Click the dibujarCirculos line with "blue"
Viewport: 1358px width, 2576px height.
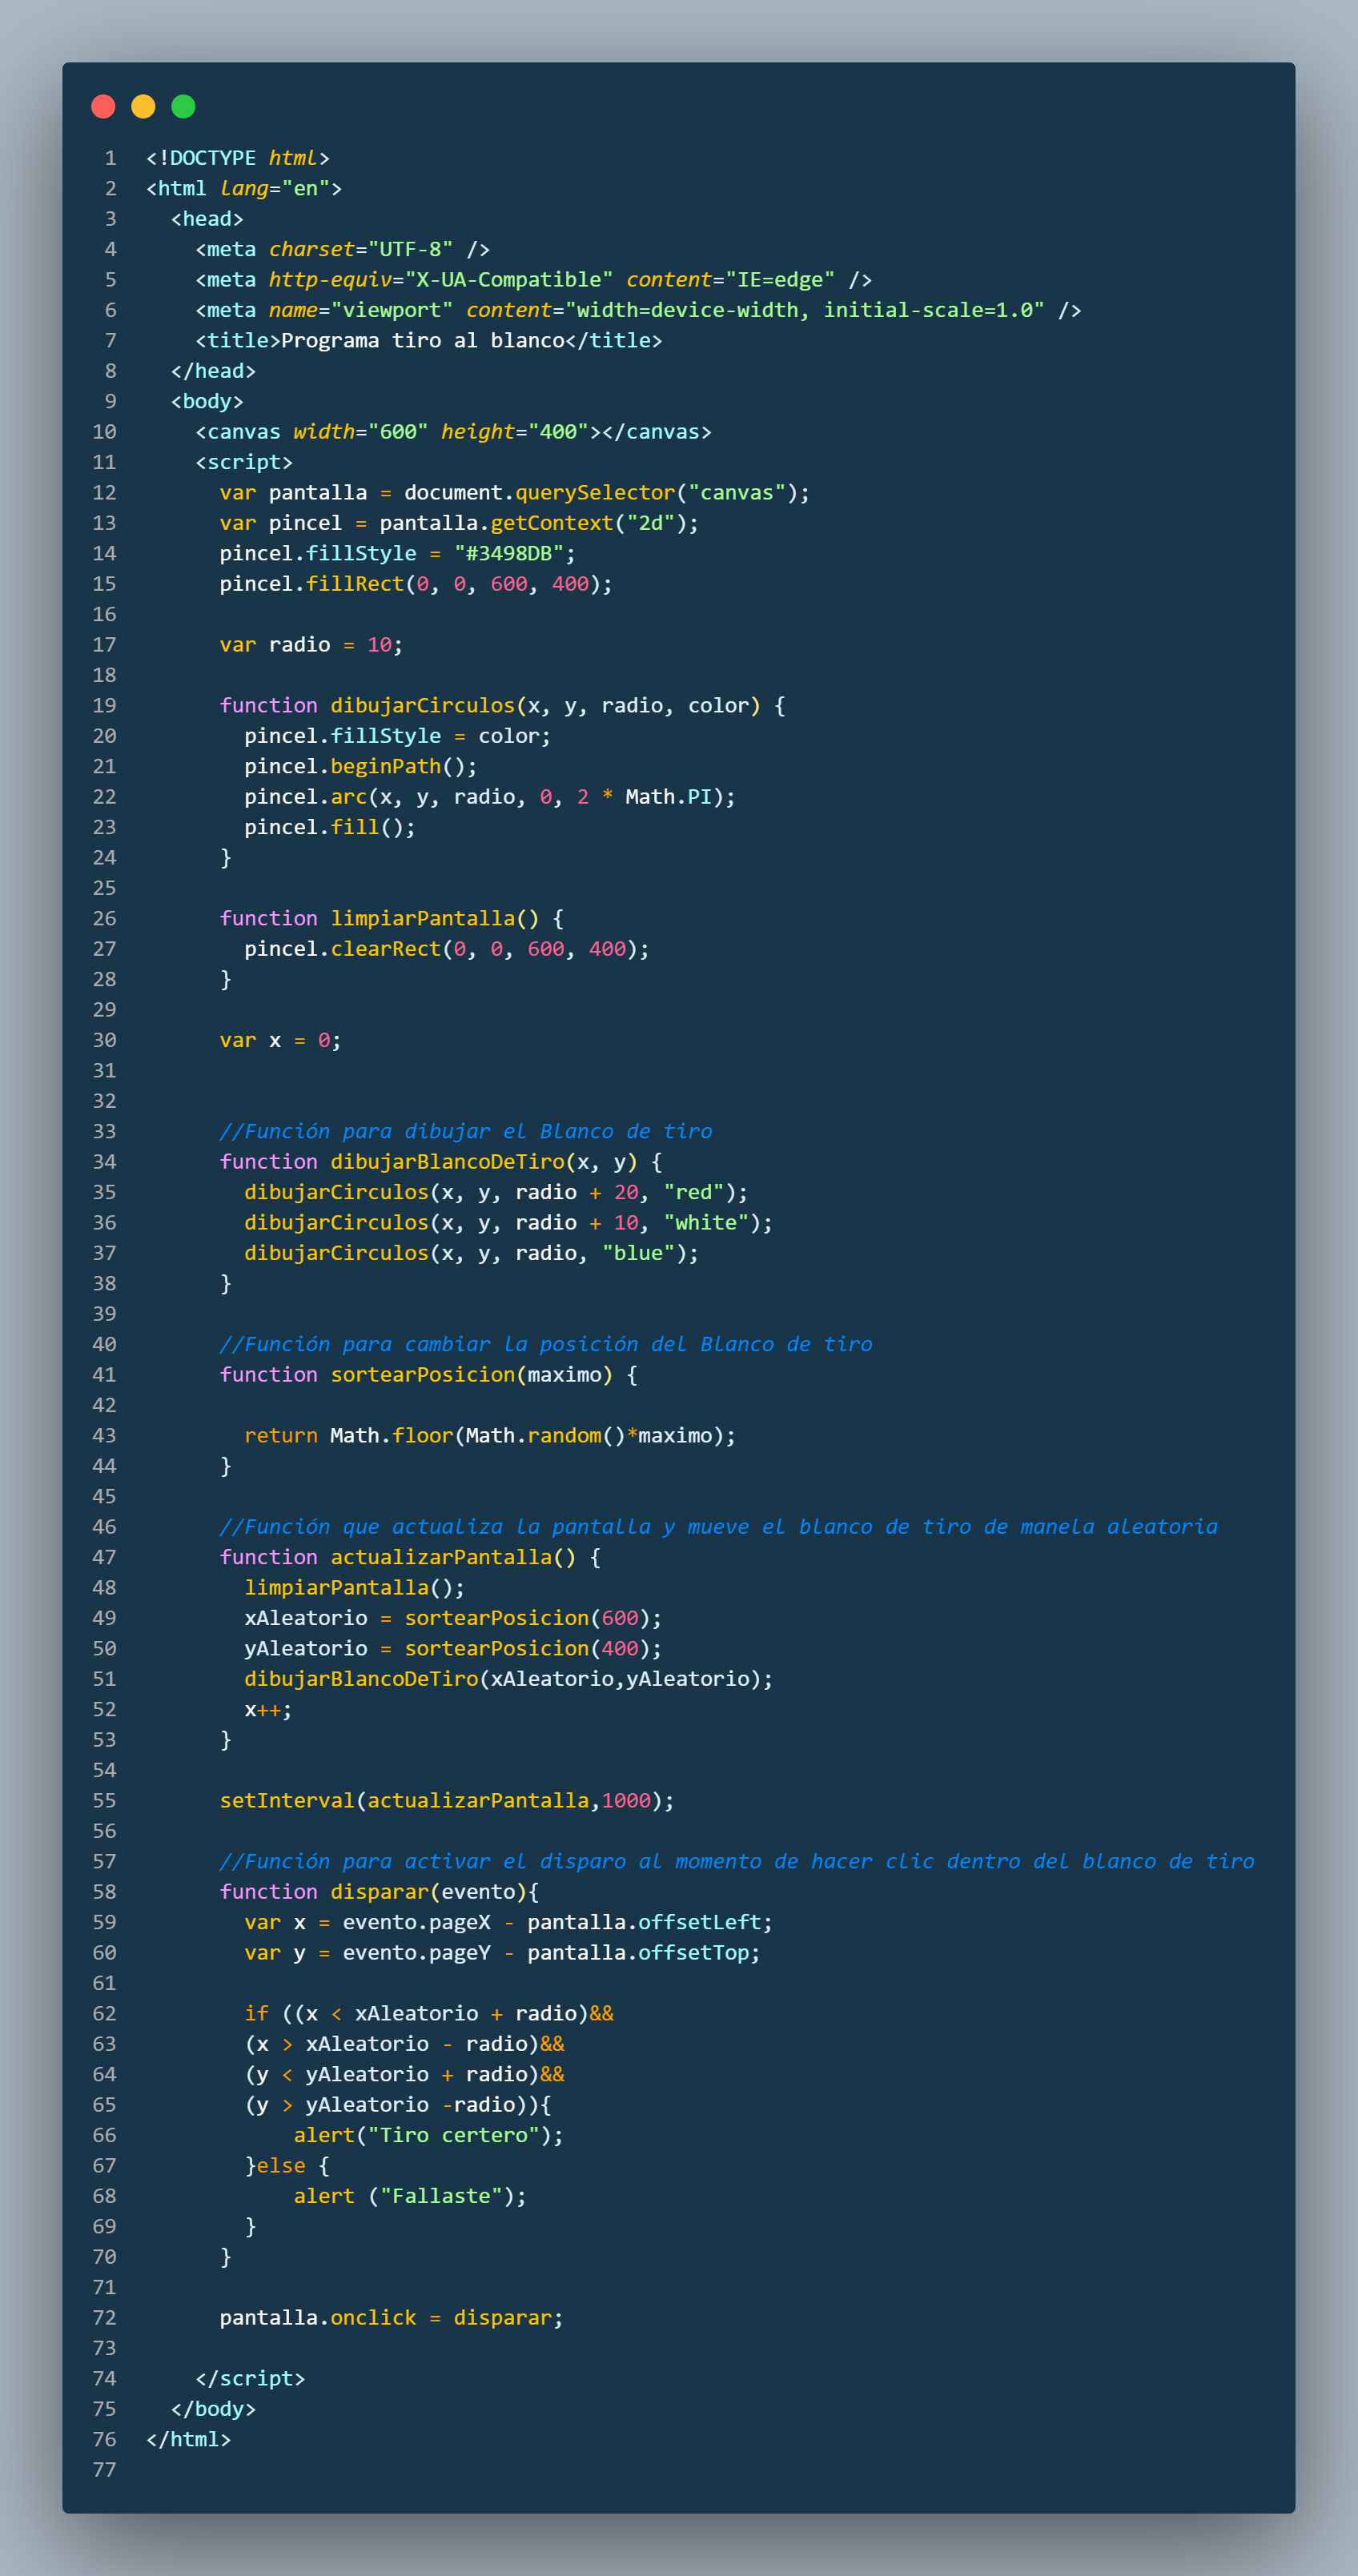coord(471,1252)
